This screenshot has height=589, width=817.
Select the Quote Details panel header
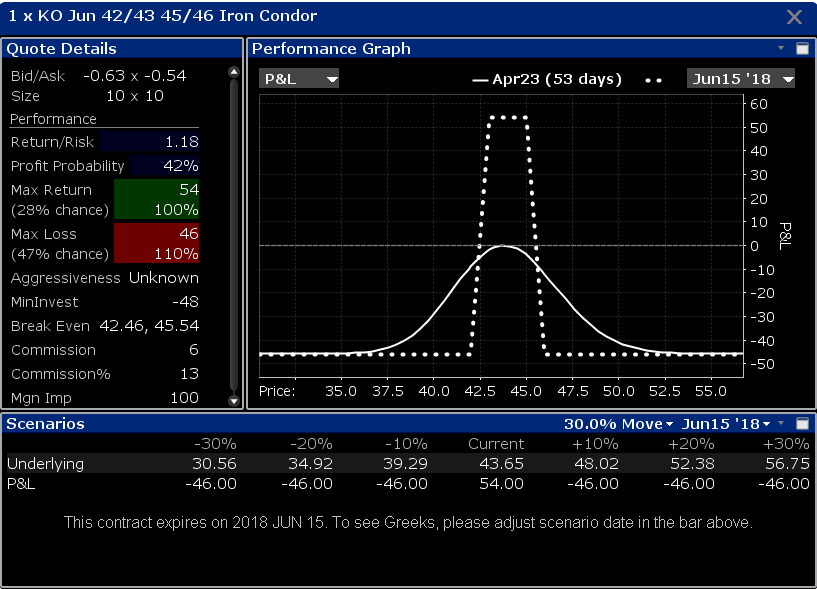point(60,48)
